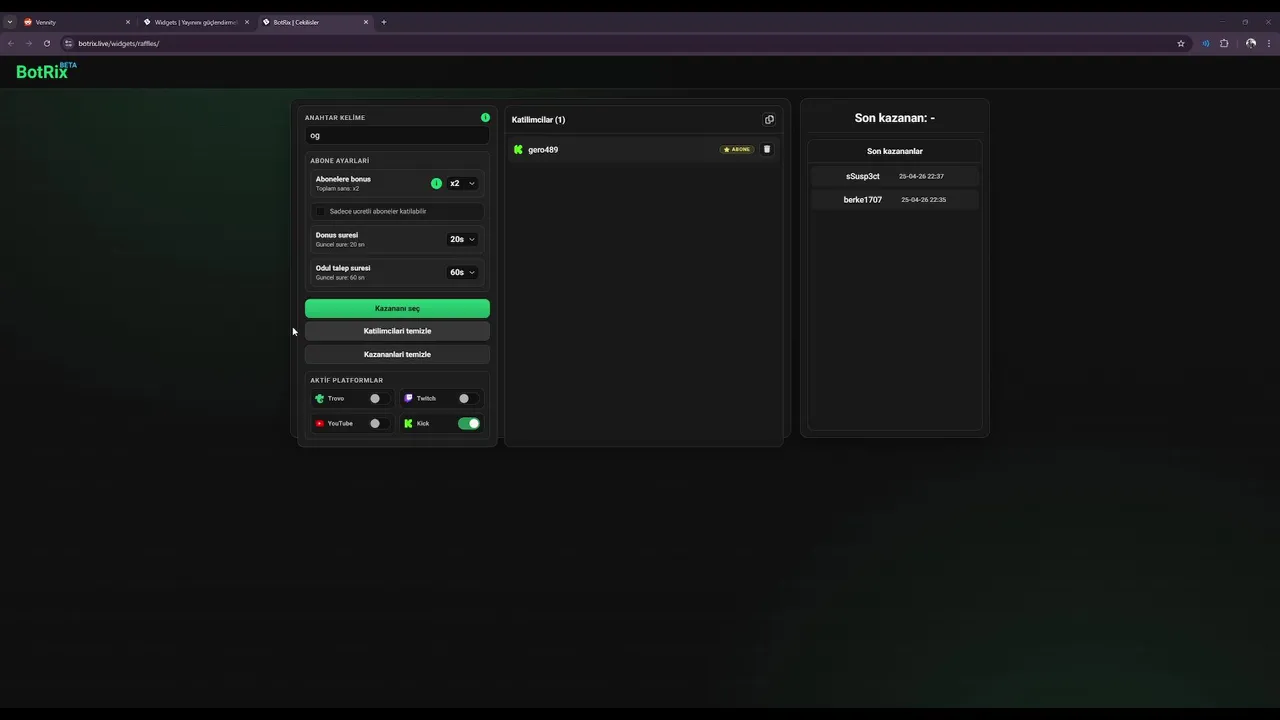The height and width of the screenshot is (720, 1280).
Task: Click the 'Guncel sure: 20 sn' text
Action: click(x=340, y=245)
